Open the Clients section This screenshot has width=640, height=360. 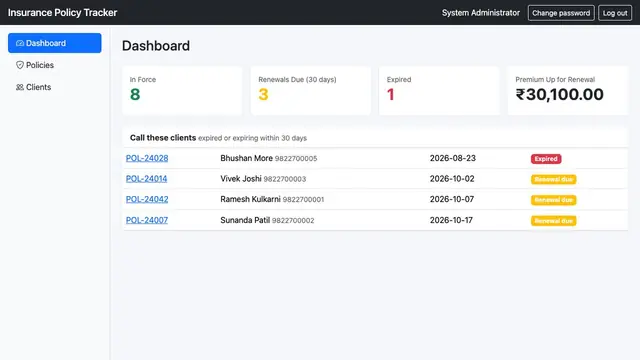coord(55,87)
